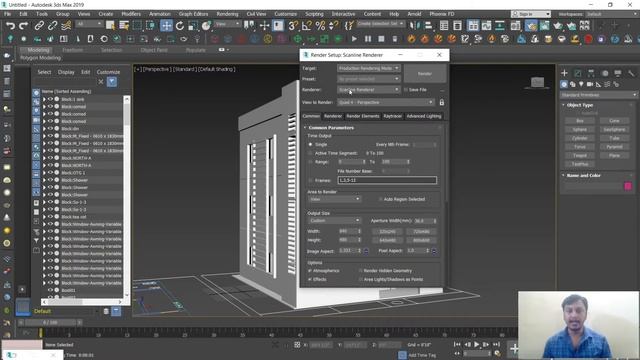Click the Render Setup teapot icon
Image resolution: width=640 pixels, height=360 pixels.
[x=531, y=26]
